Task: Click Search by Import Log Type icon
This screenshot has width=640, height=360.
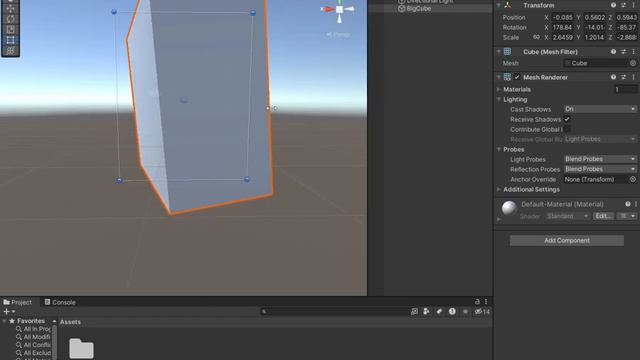Action: (452, 312)
